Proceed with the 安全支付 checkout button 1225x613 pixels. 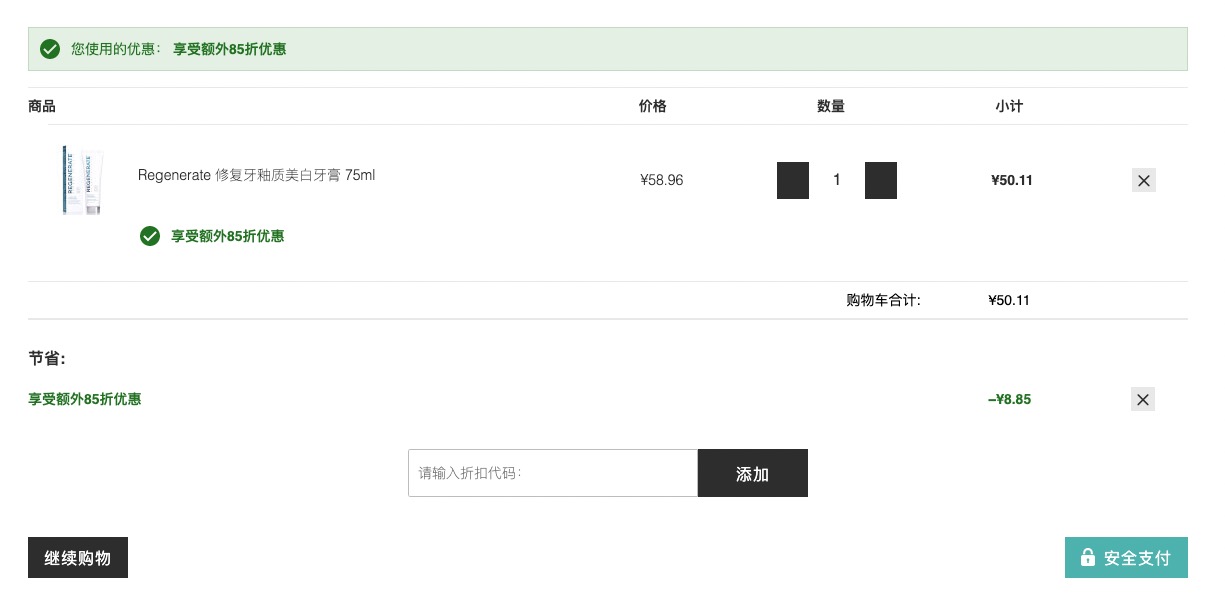[1126, 558]
